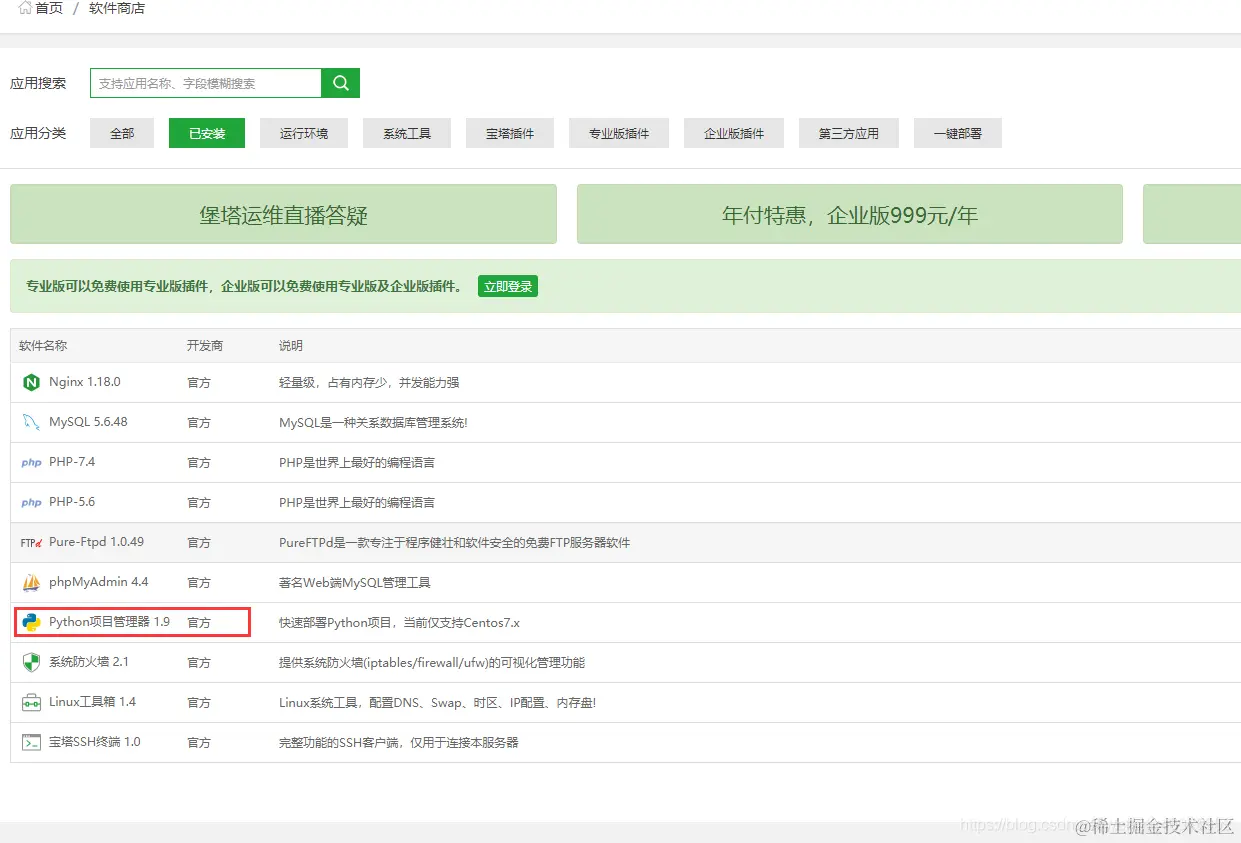
Task: Open the 运行环境 category
Action: pyautogui.click(x=303, y=132)
